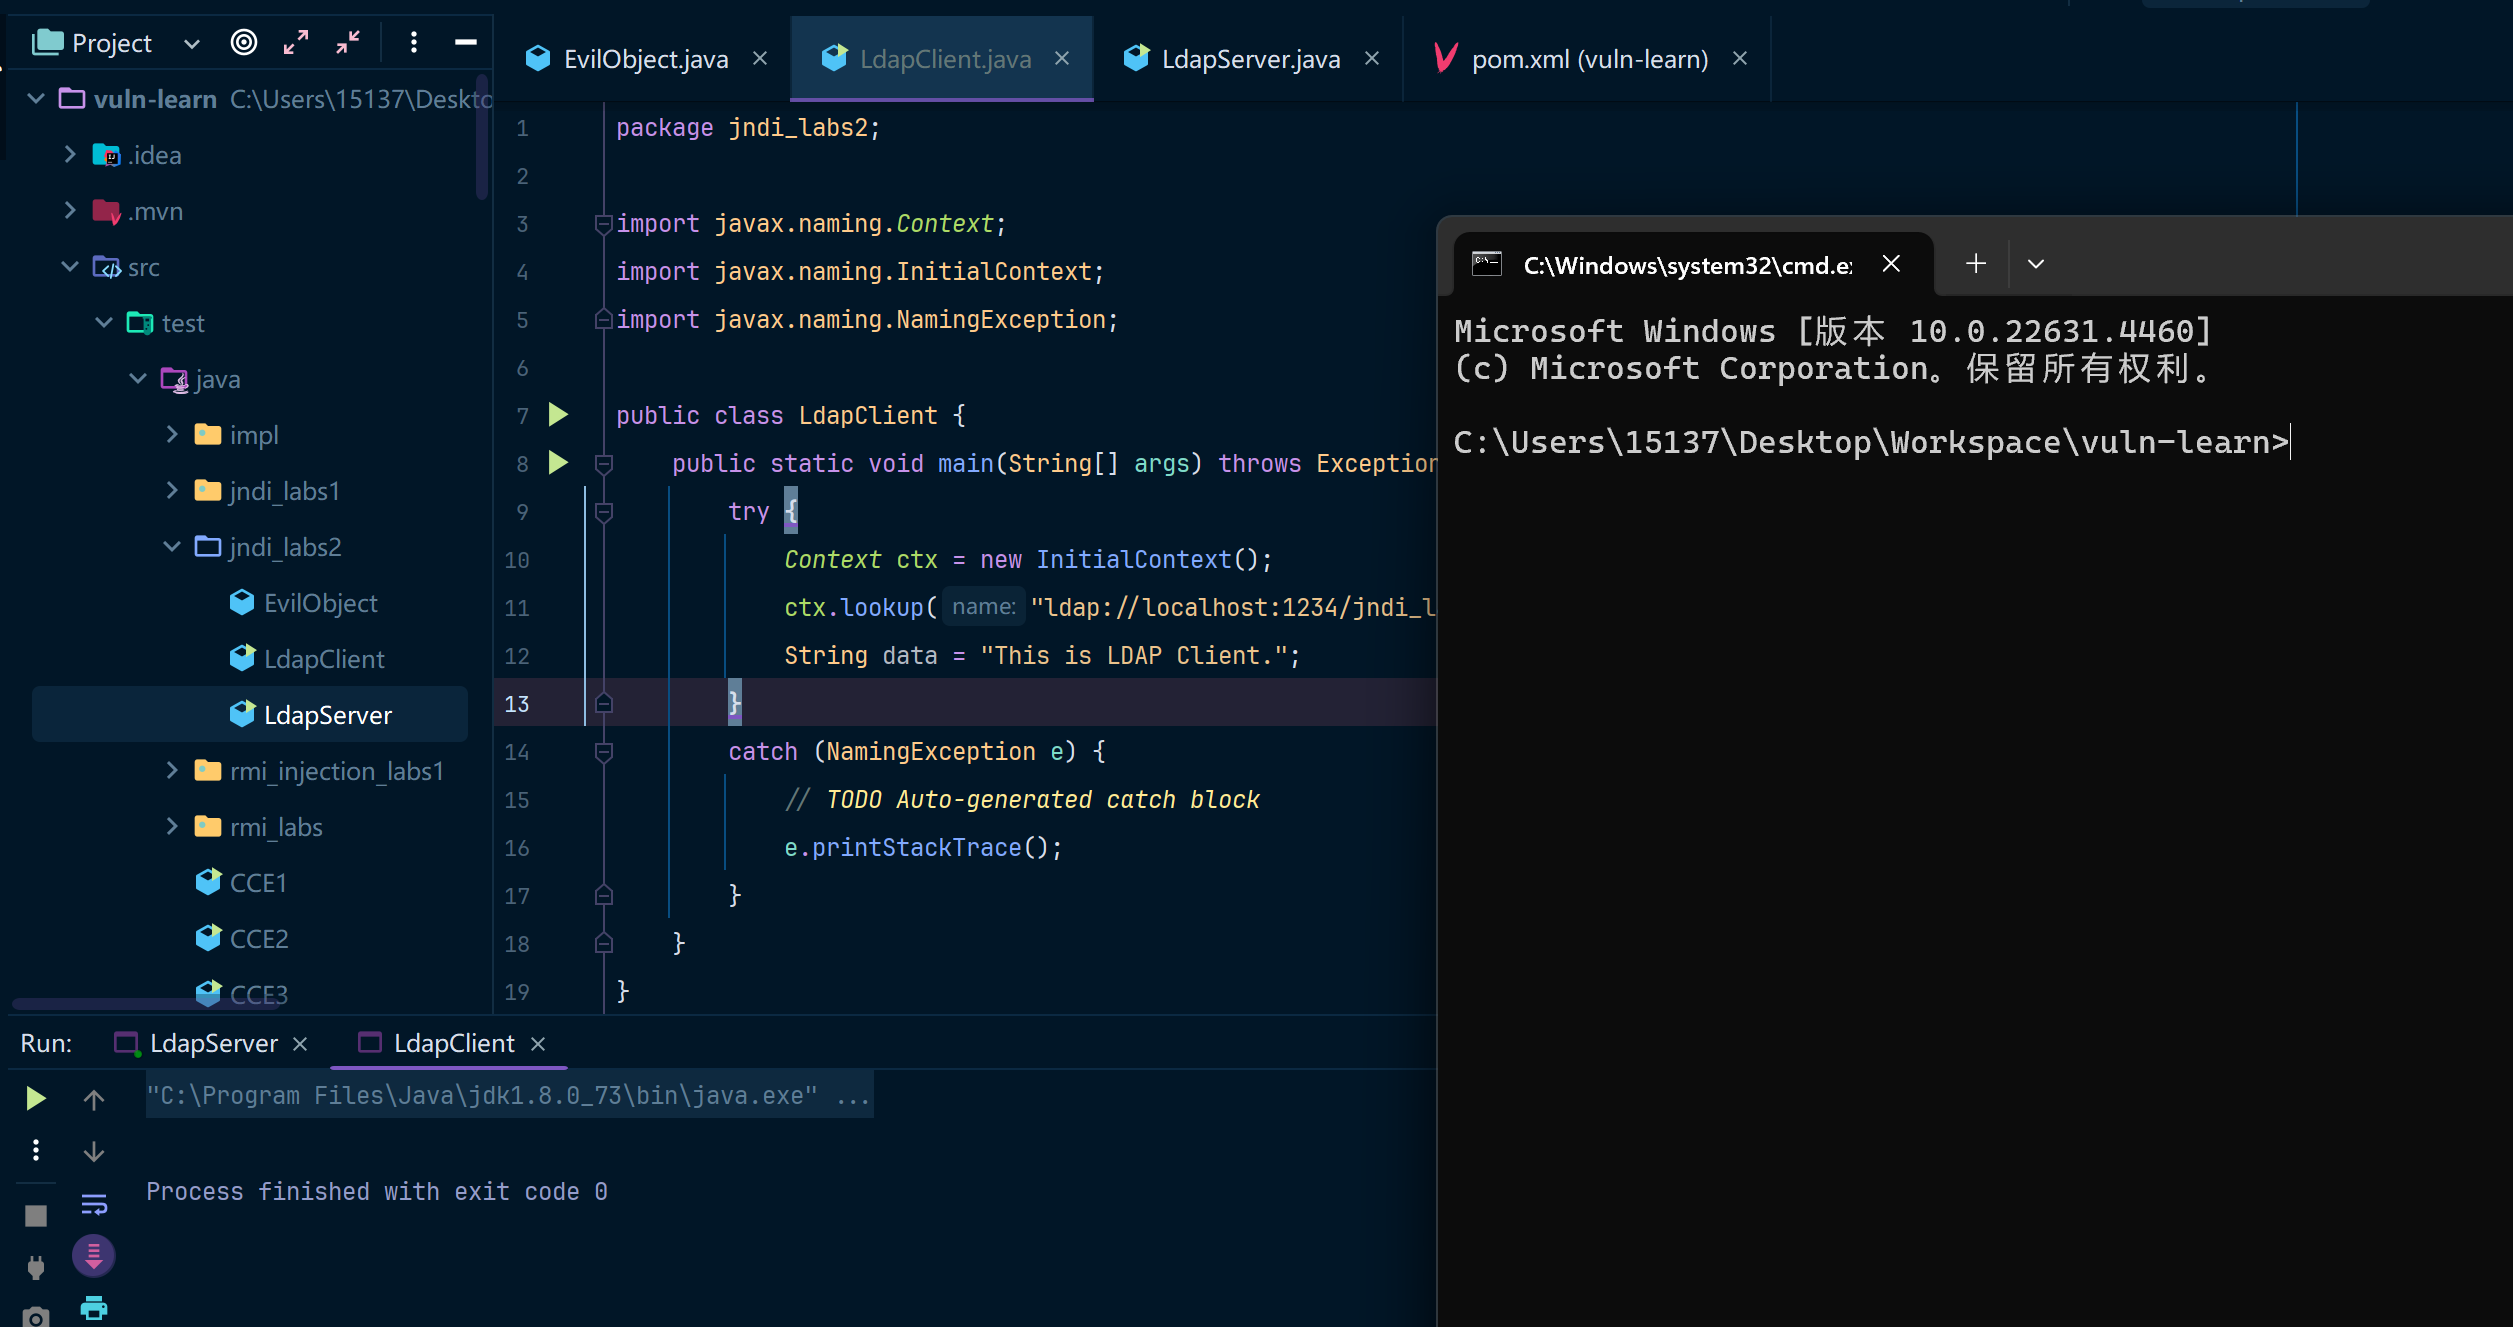Click the fold end marker at line 13

click(603, 703)
